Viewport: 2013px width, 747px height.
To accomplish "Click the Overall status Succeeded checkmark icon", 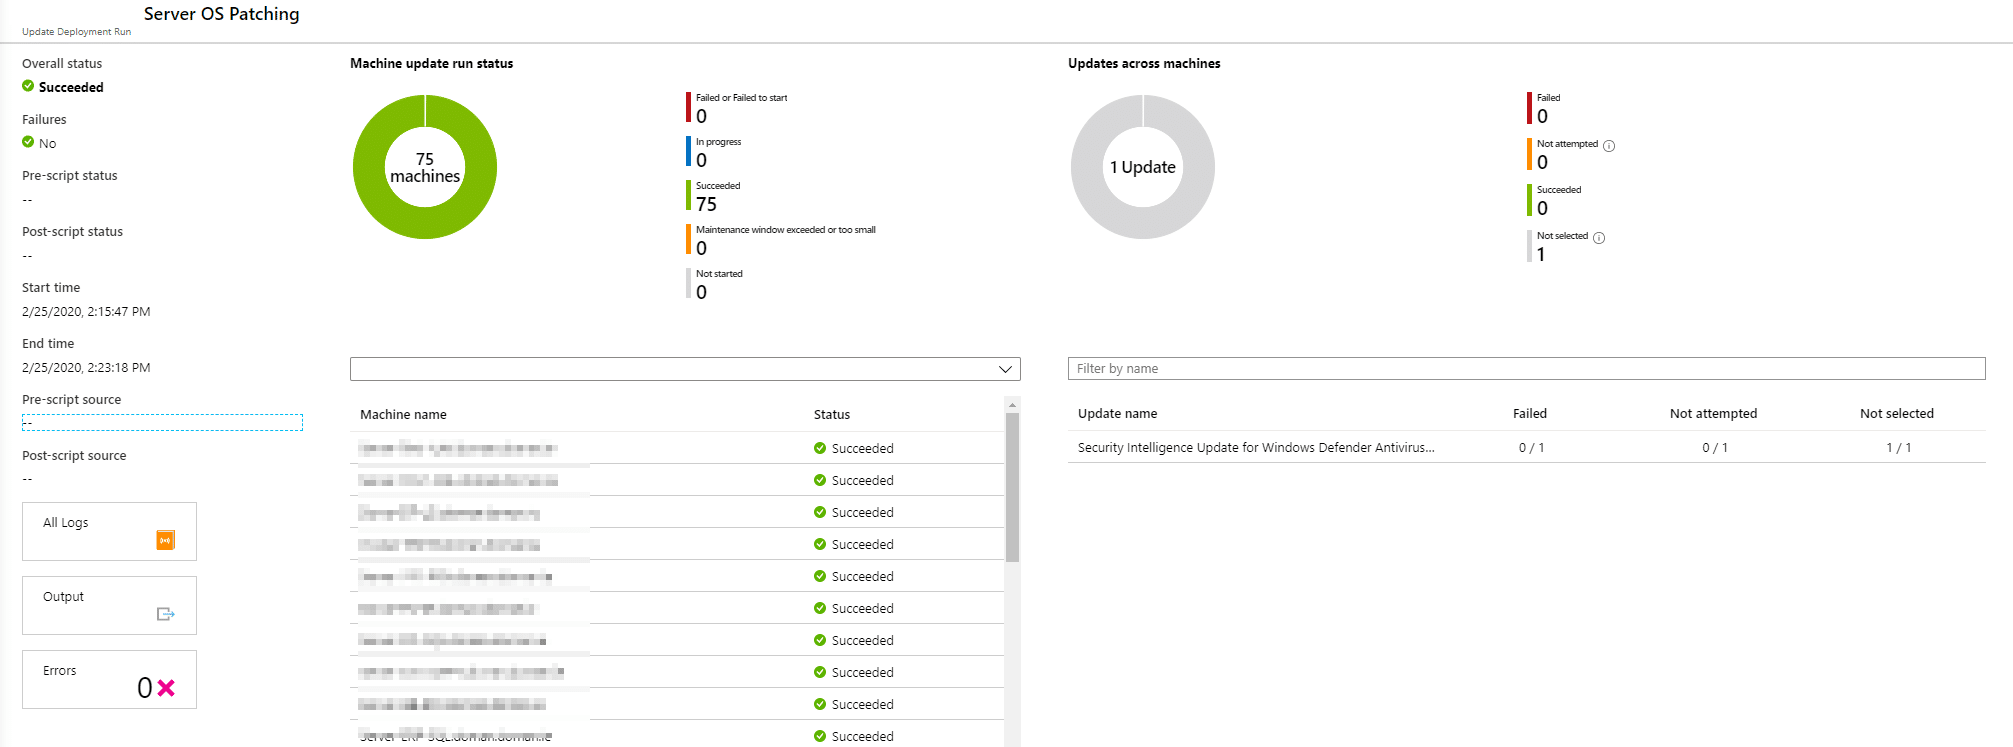I will (x=28, y=86).
